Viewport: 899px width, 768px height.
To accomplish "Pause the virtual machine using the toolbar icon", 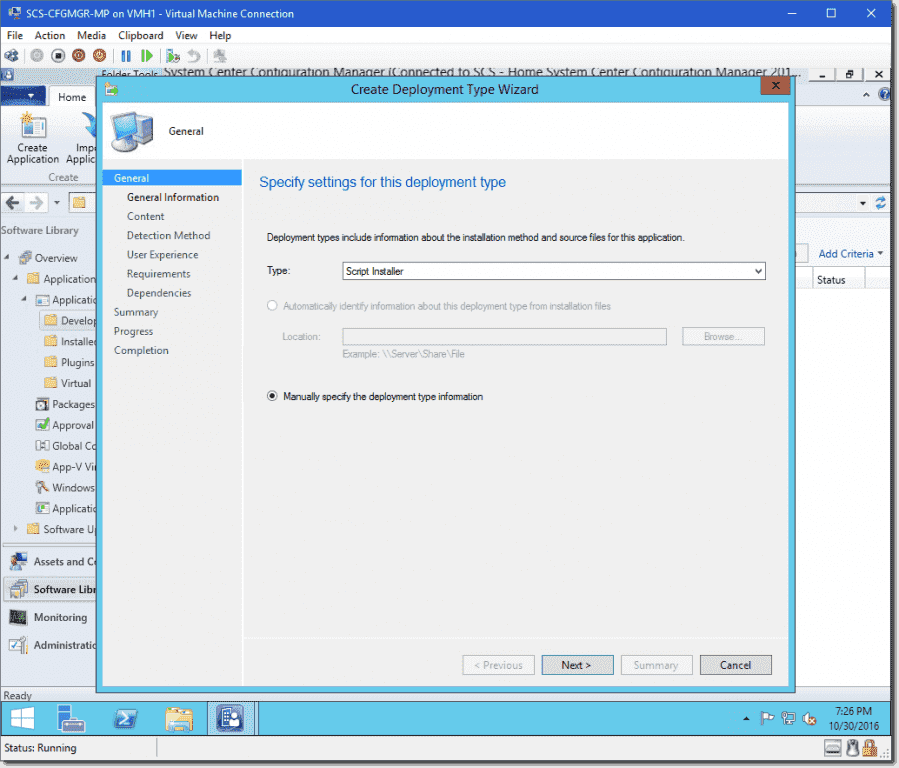I will point(127,55).
